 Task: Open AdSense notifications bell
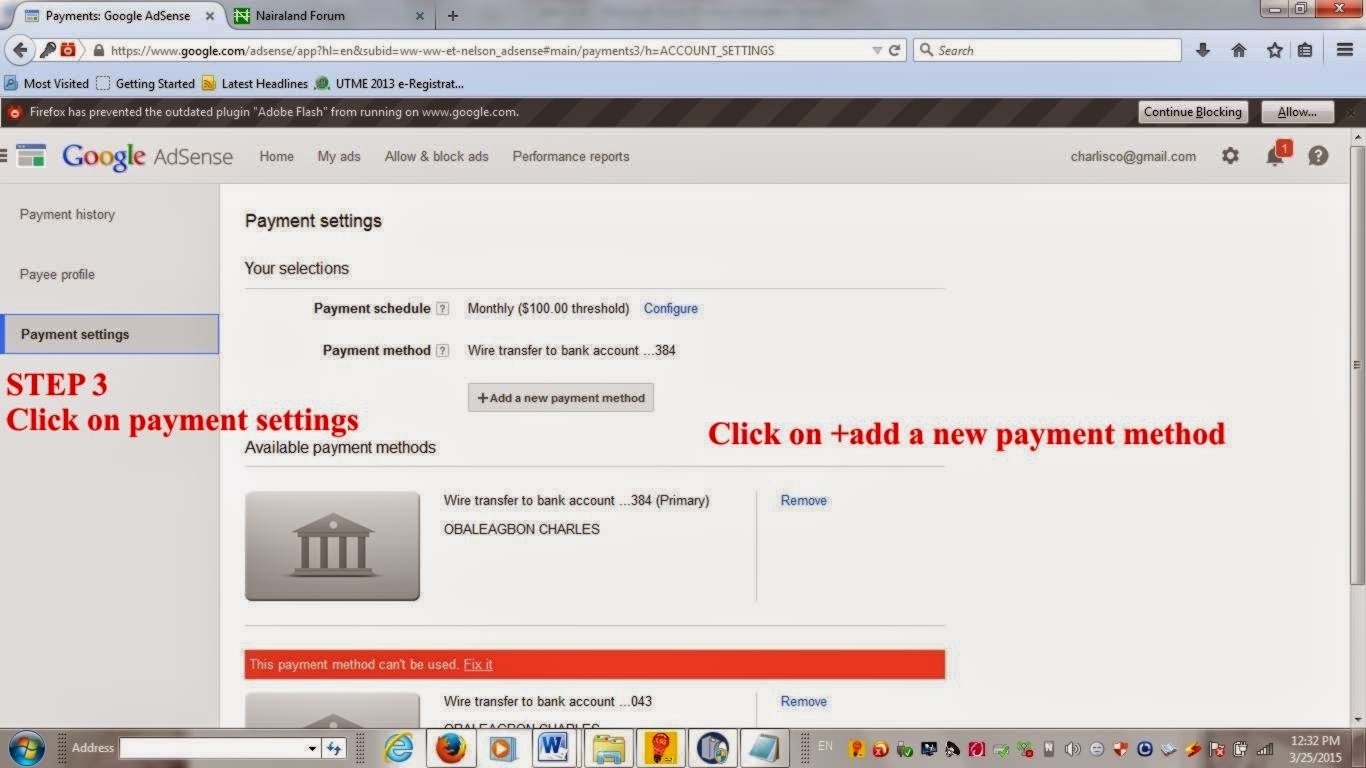tap(1275, 155)
